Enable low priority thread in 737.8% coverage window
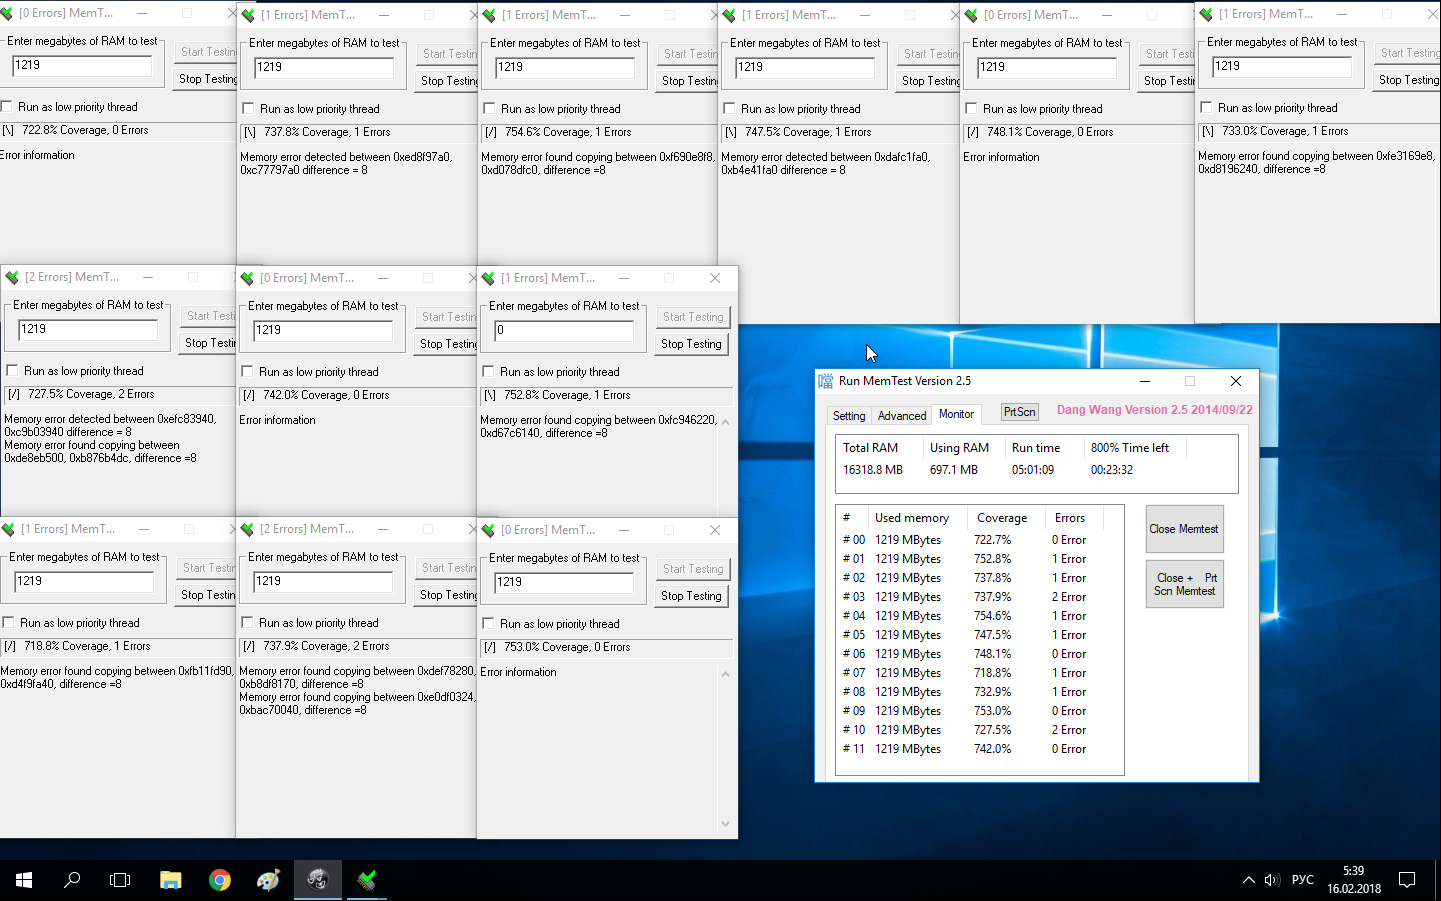This screenshot has height=901, width=1441. [x=249, y=109]
